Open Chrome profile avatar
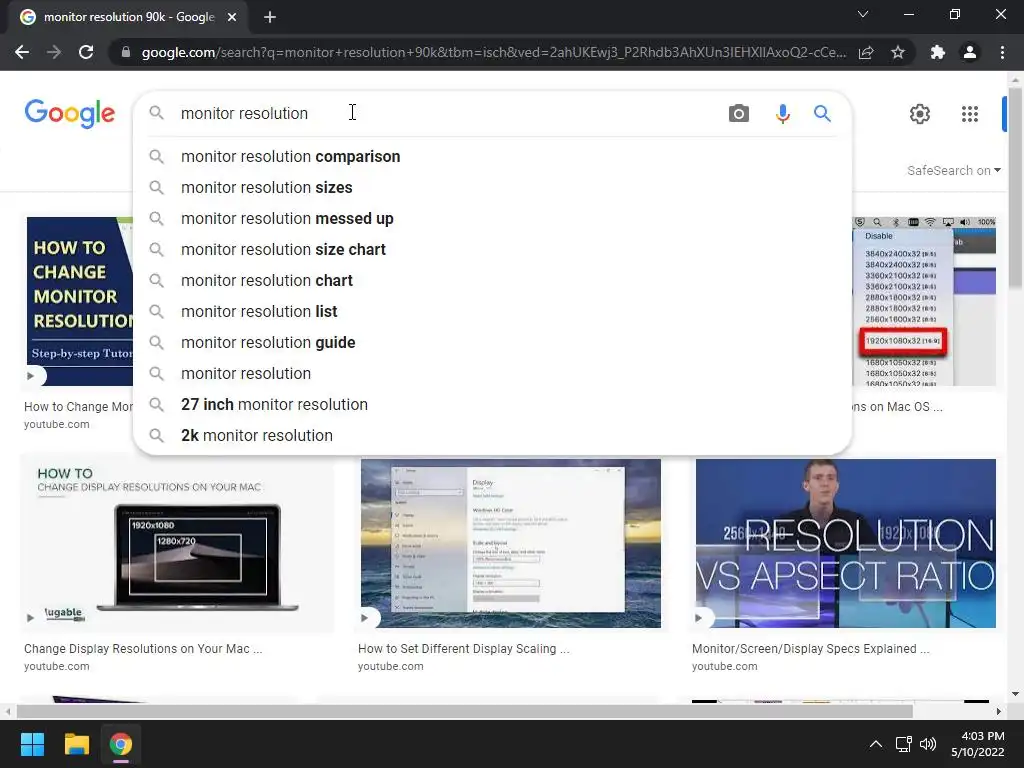The image size is (1024, 768). [970, 52]
